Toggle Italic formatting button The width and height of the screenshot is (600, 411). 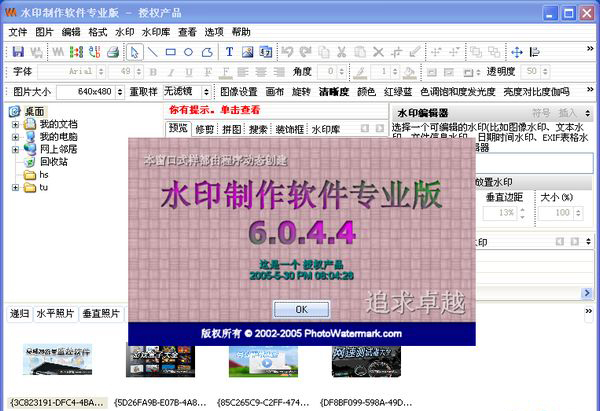click(x=171, y=72)
